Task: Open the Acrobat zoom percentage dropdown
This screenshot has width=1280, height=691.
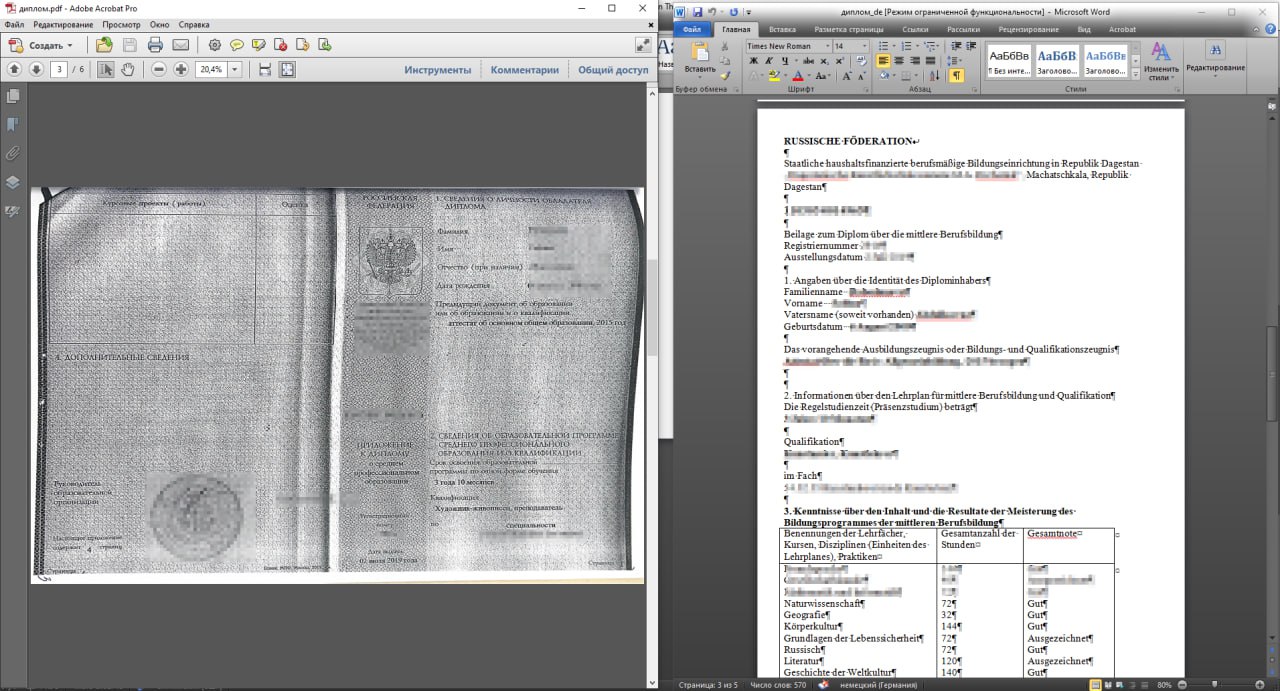Action: click(x=235, y=69)
